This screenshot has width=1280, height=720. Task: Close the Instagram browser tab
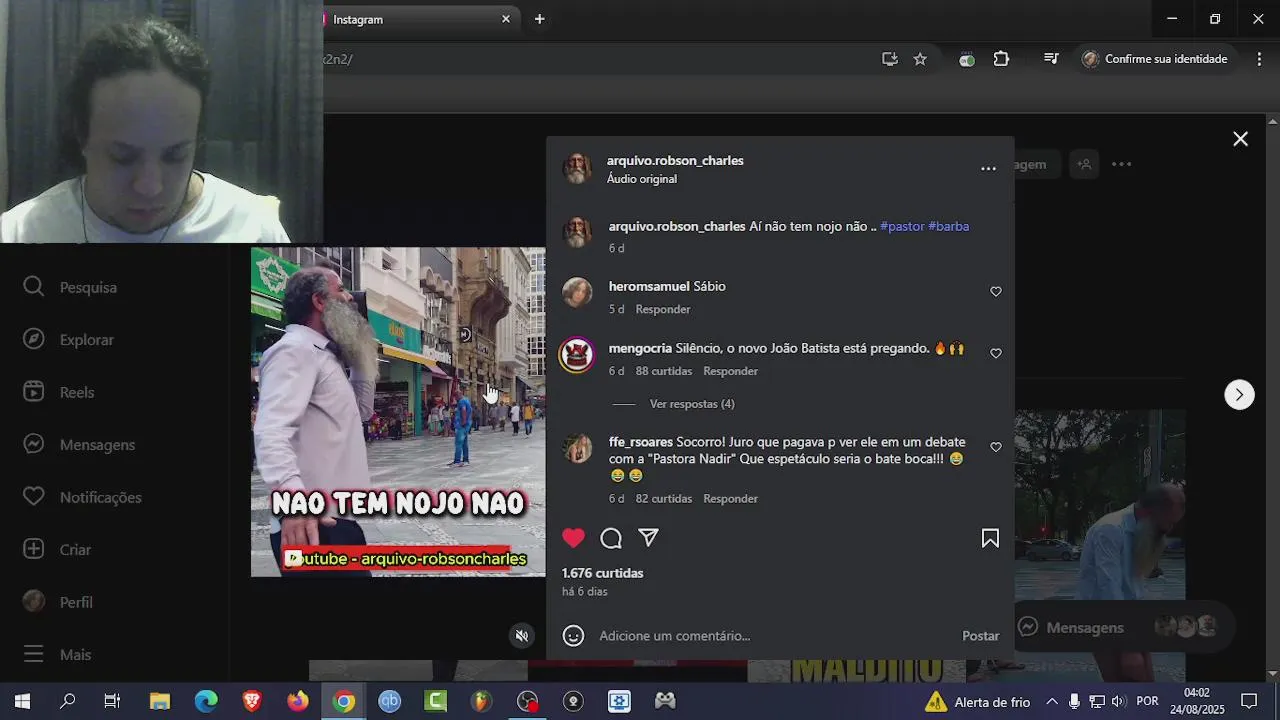(506, 19)
